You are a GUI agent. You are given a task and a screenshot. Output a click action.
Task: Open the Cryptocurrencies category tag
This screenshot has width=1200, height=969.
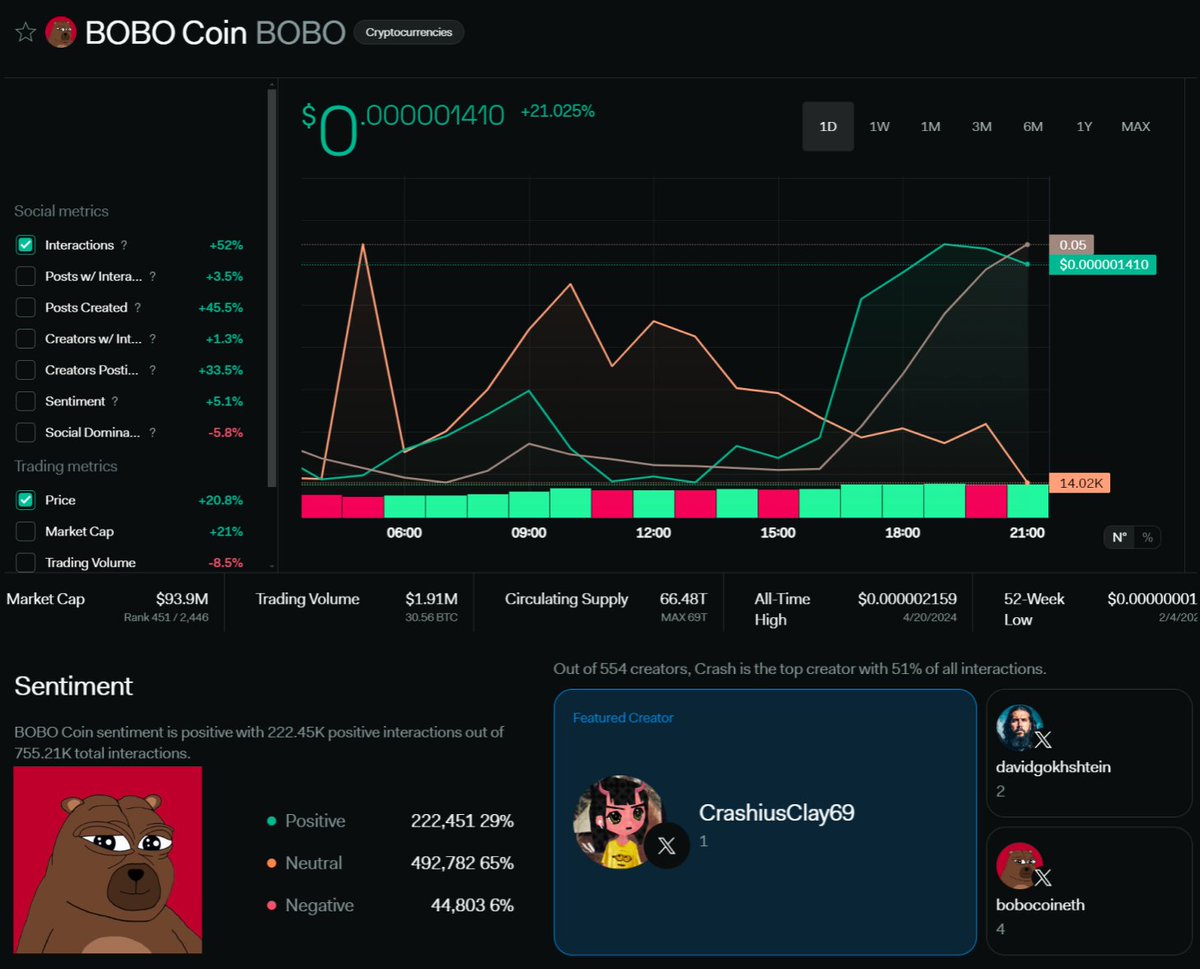click(x=408, y=32)
